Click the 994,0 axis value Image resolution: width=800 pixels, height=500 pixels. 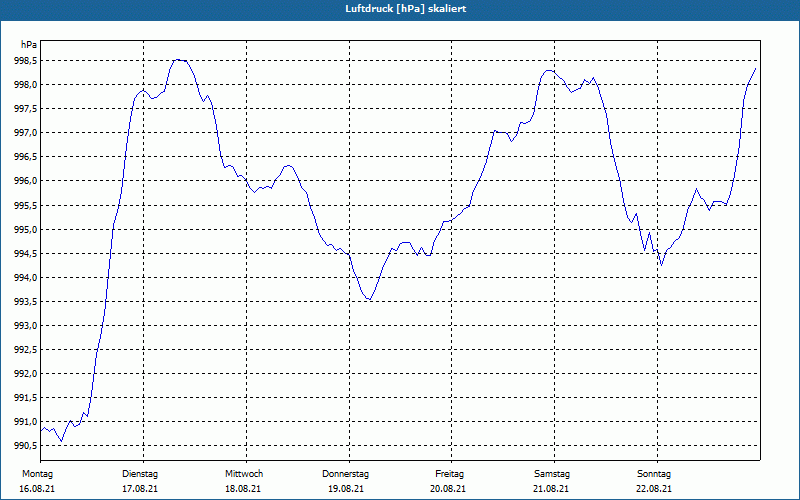coord(24,277)
